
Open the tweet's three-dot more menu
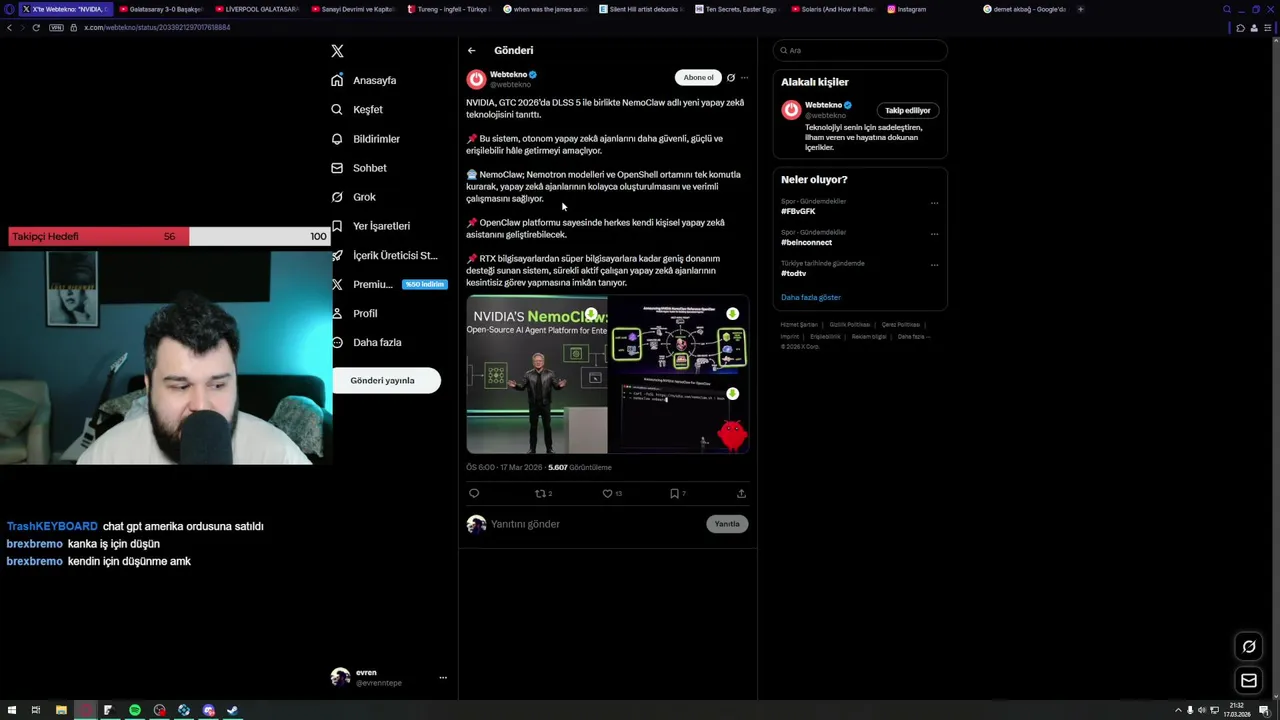[744, 77]
